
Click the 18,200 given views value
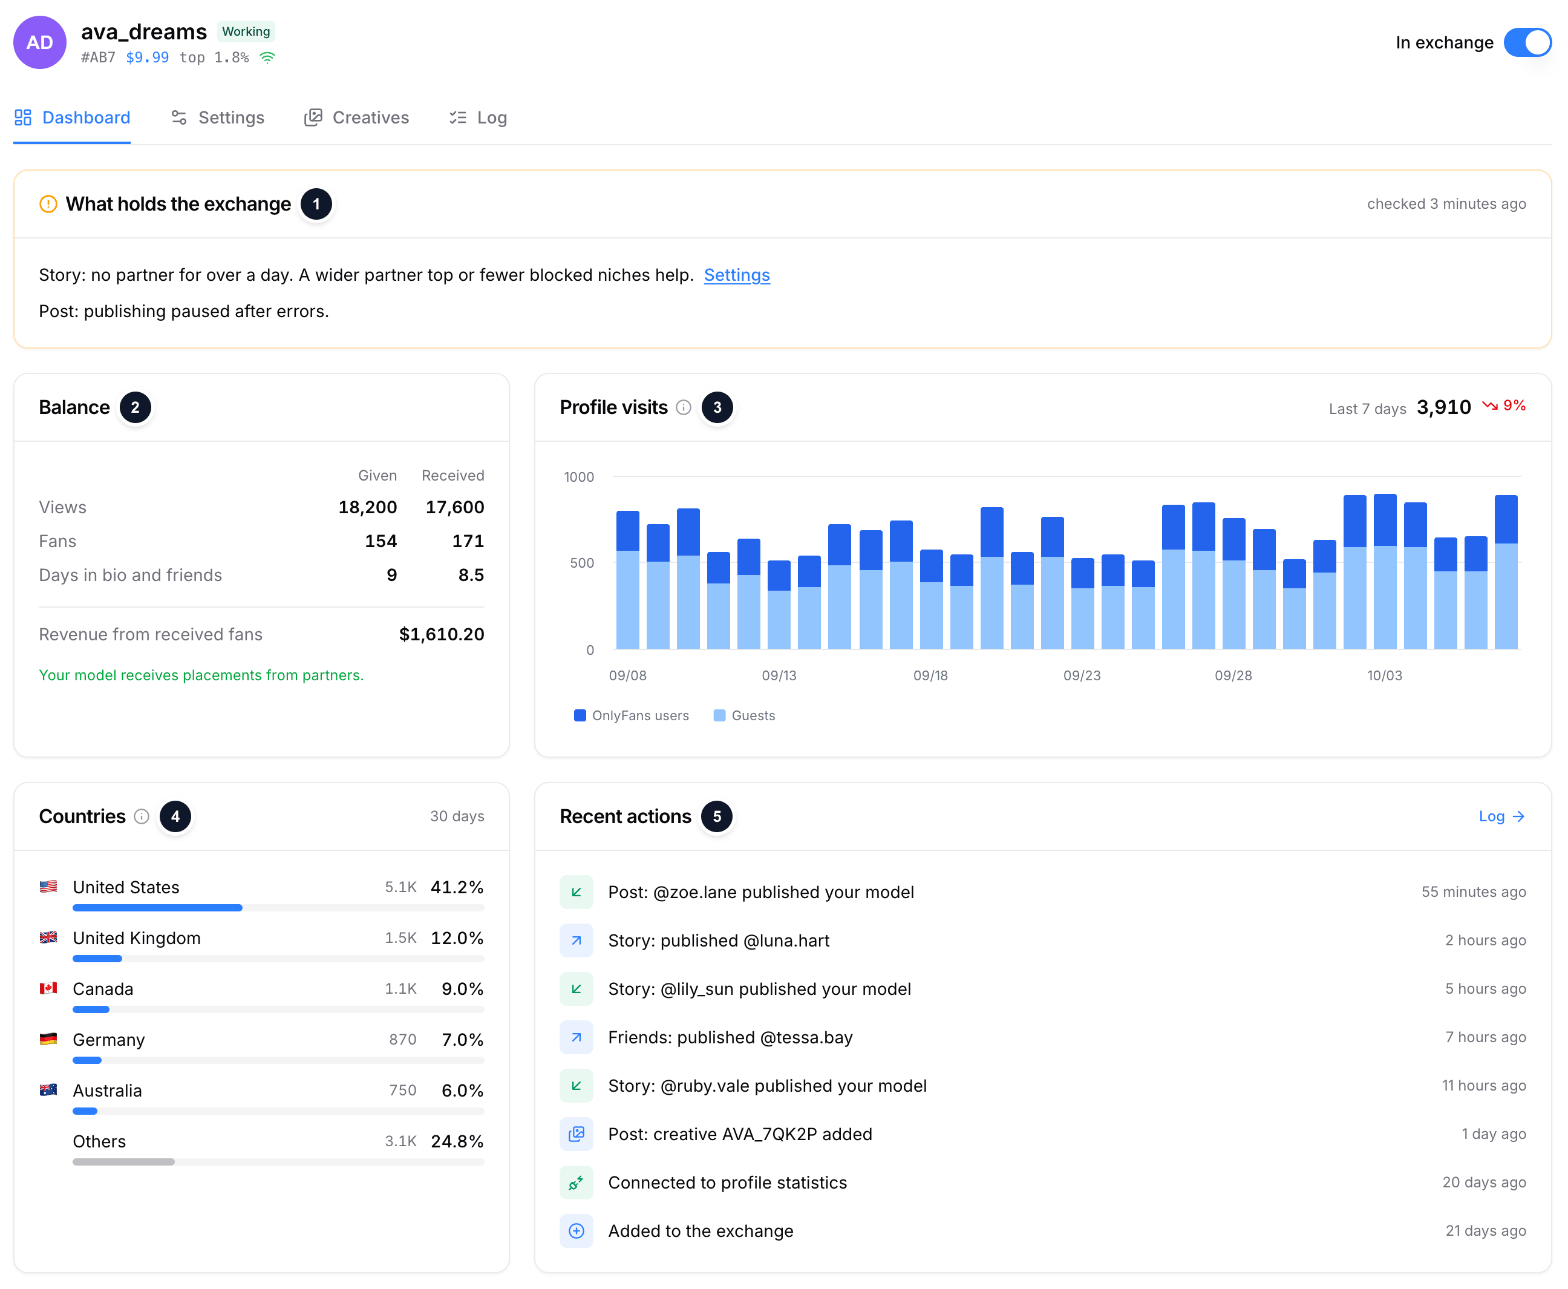[x=368, y=507]
